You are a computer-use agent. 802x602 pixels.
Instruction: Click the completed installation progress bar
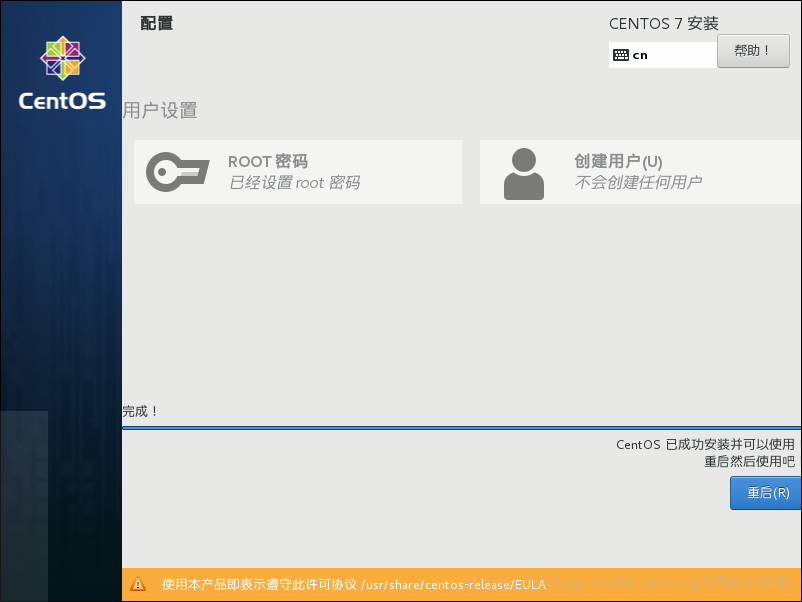tap(461, 428)
